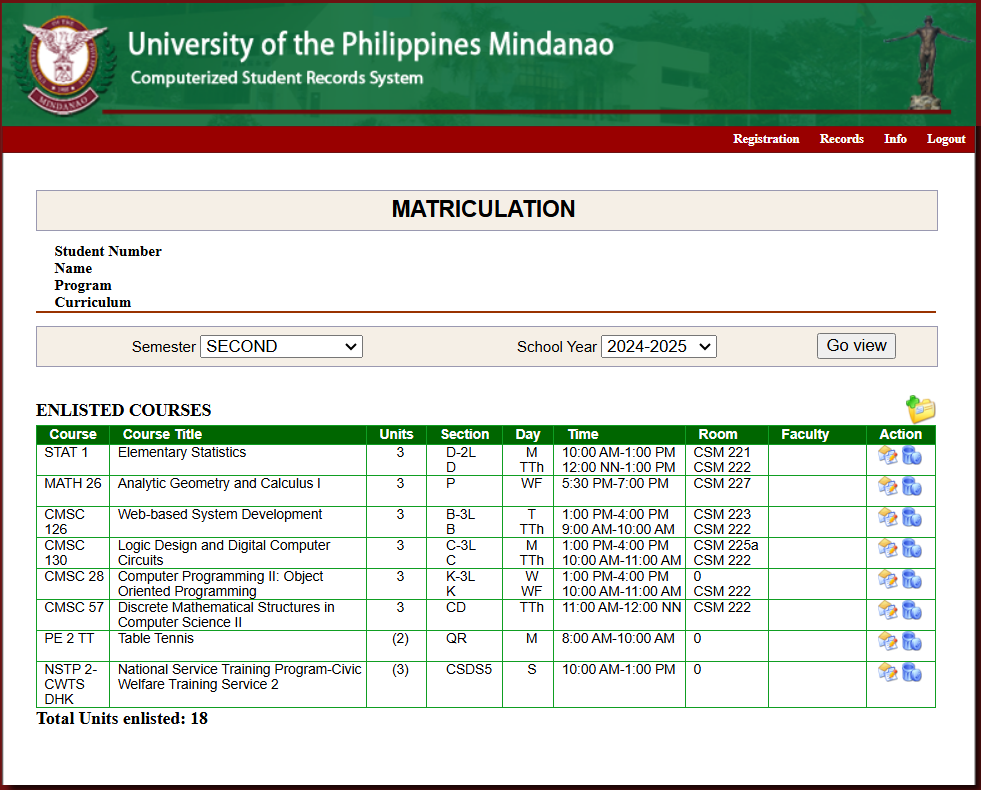The image size is (981, 790).
Task: Click the Go view button
Action: coord(856,345)
